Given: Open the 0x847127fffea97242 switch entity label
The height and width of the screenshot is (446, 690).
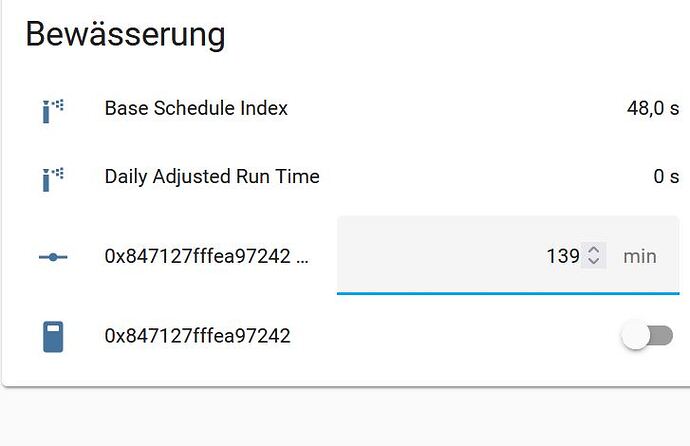Looking at the screenshot, I should click(198, 336).
